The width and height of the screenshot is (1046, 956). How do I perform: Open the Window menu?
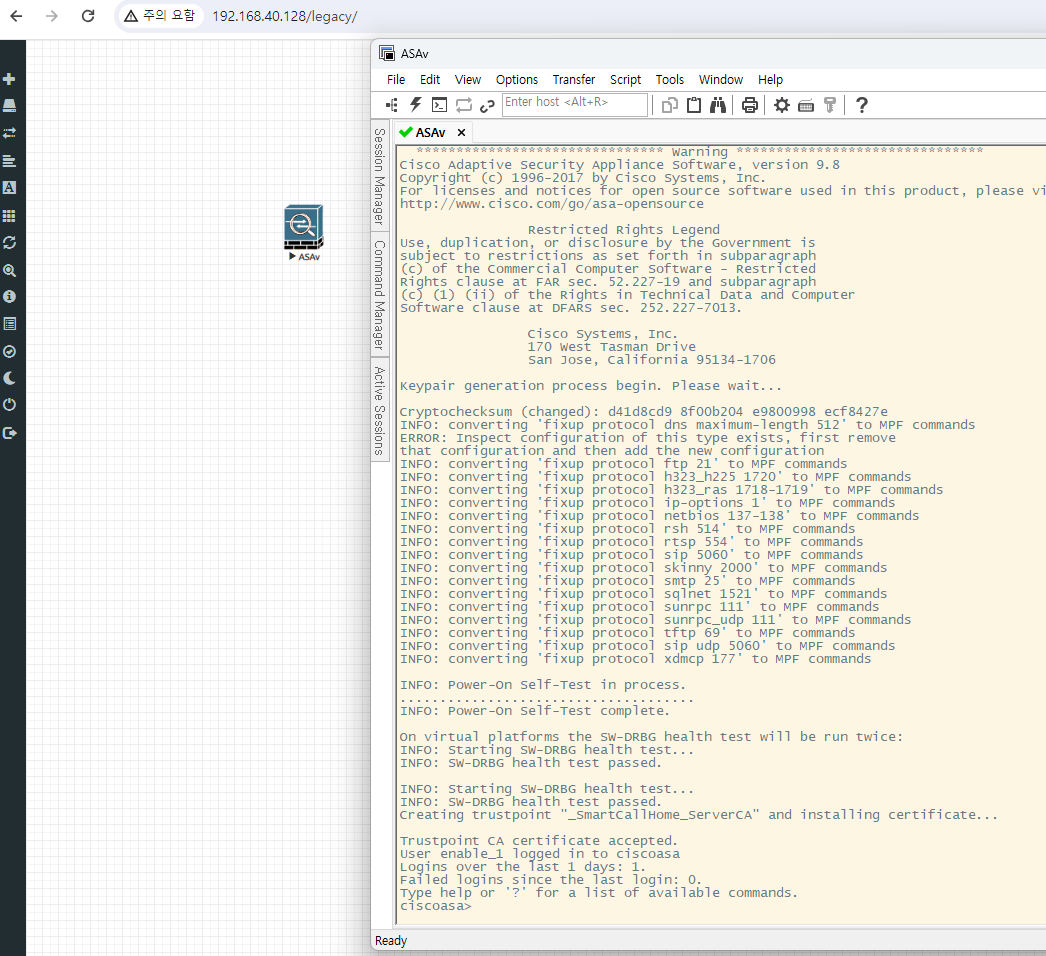[720, 79]
